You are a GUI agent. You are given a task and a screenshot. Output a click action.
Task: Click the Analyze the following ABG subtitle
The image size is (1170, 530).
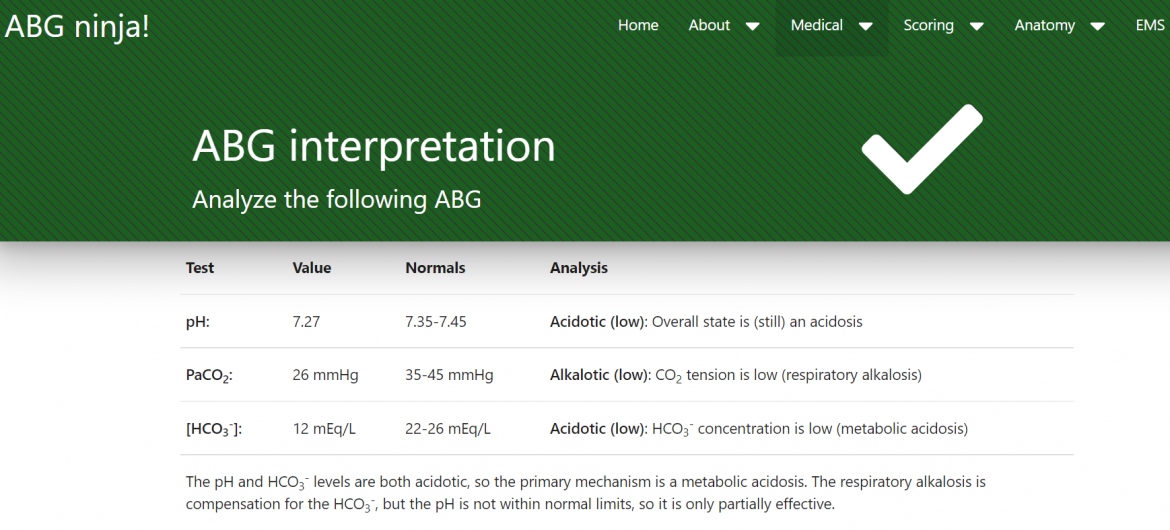pos(336,200)
